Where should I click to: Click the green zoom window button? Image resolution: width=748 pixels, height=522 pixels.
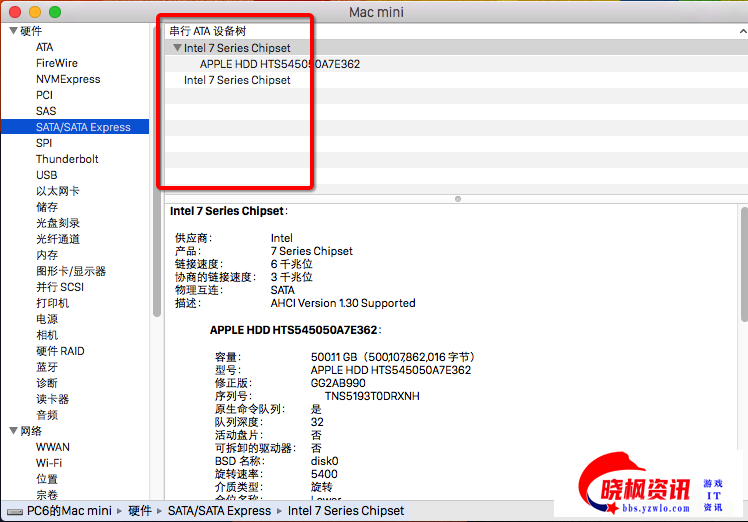click(x=55, y=12)
